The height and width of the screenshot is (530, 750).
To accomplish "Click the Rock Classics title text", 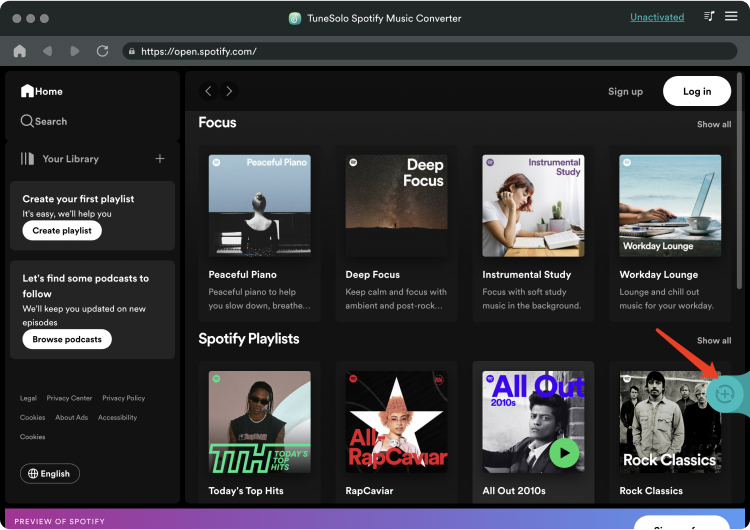I will pyautogui.click(x=651, y=491).
